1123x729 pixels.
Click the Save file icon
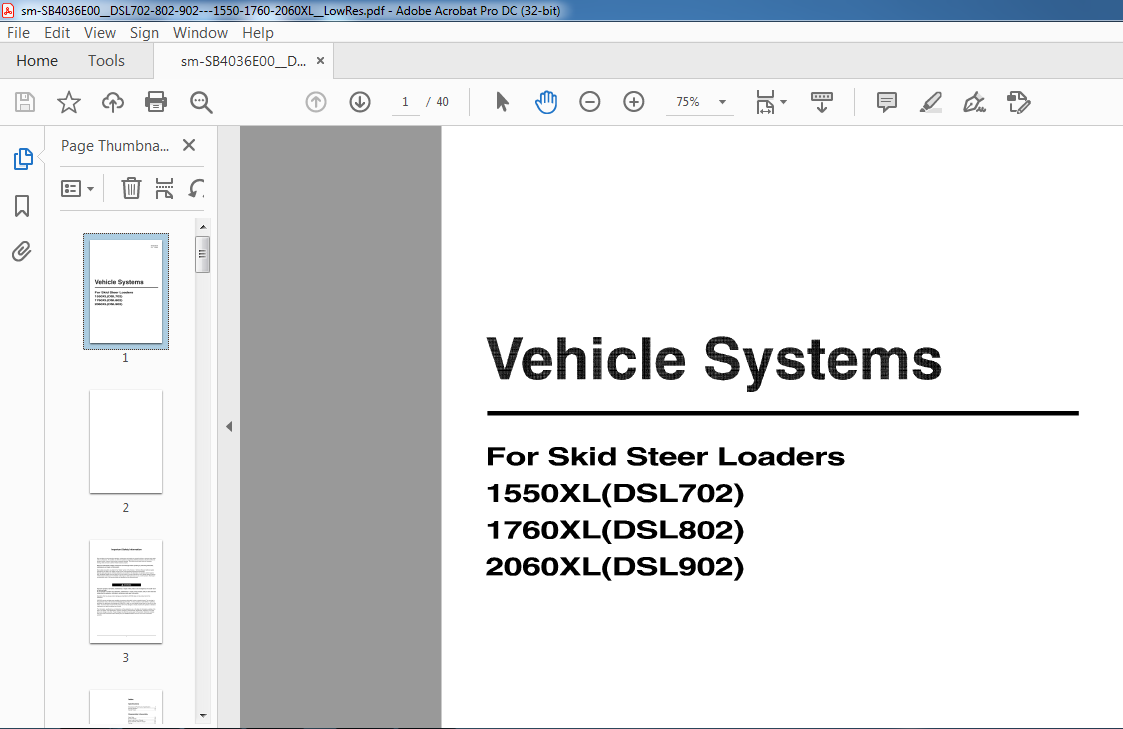(25, 102)
